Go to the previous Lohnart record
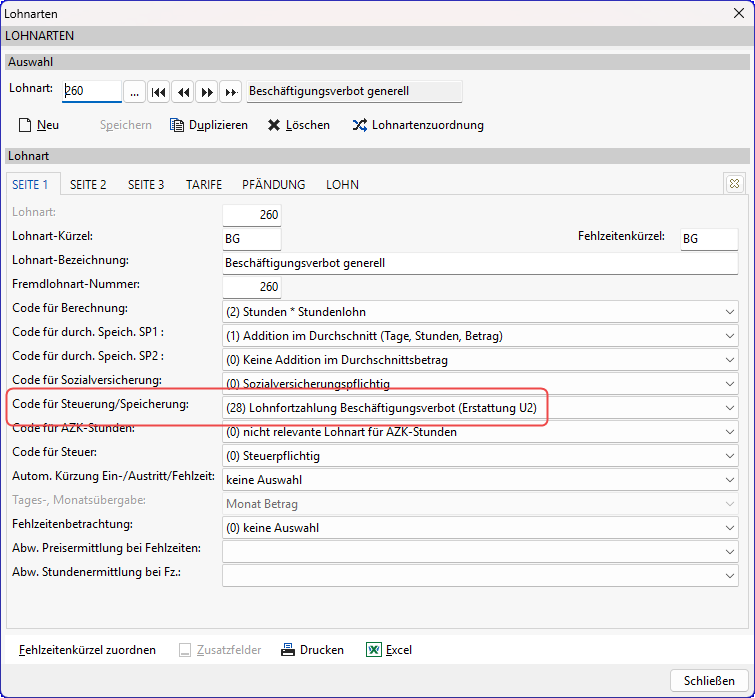Image resolution: width=755 pixels, height=698 pixels. click(x=183, y=91)
